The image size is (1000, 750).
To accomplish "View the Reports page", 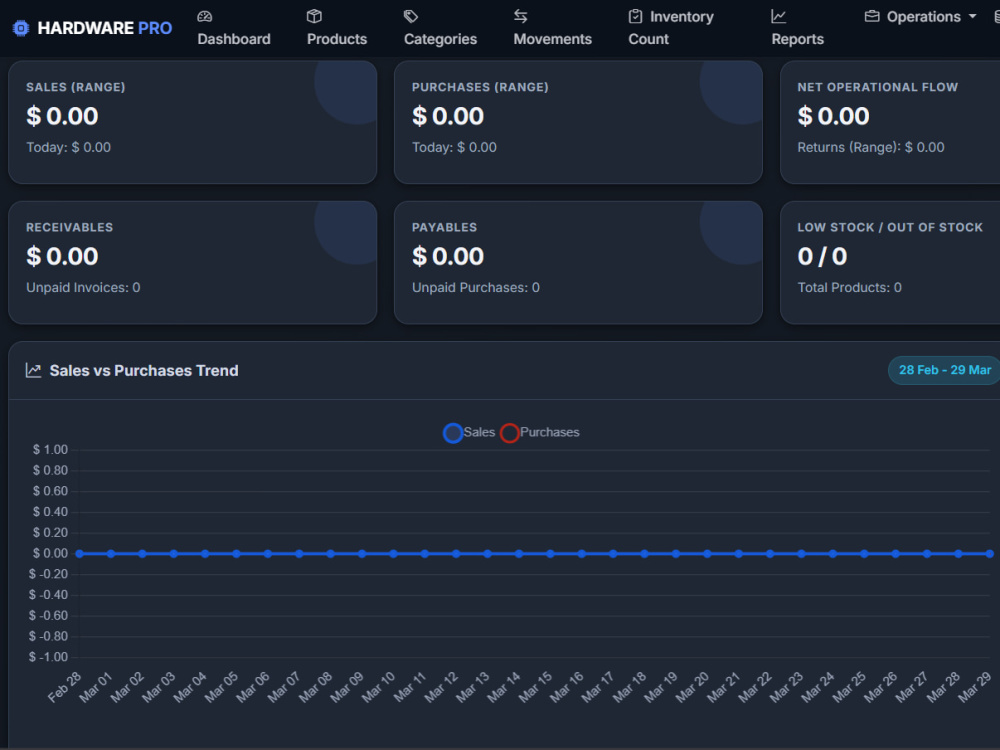I will 797,28.
